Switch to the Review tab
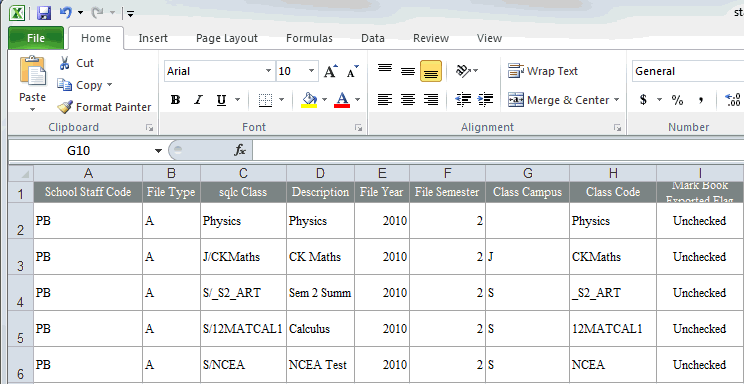This screenshot has width=744, height=384. tap(431, 38)
